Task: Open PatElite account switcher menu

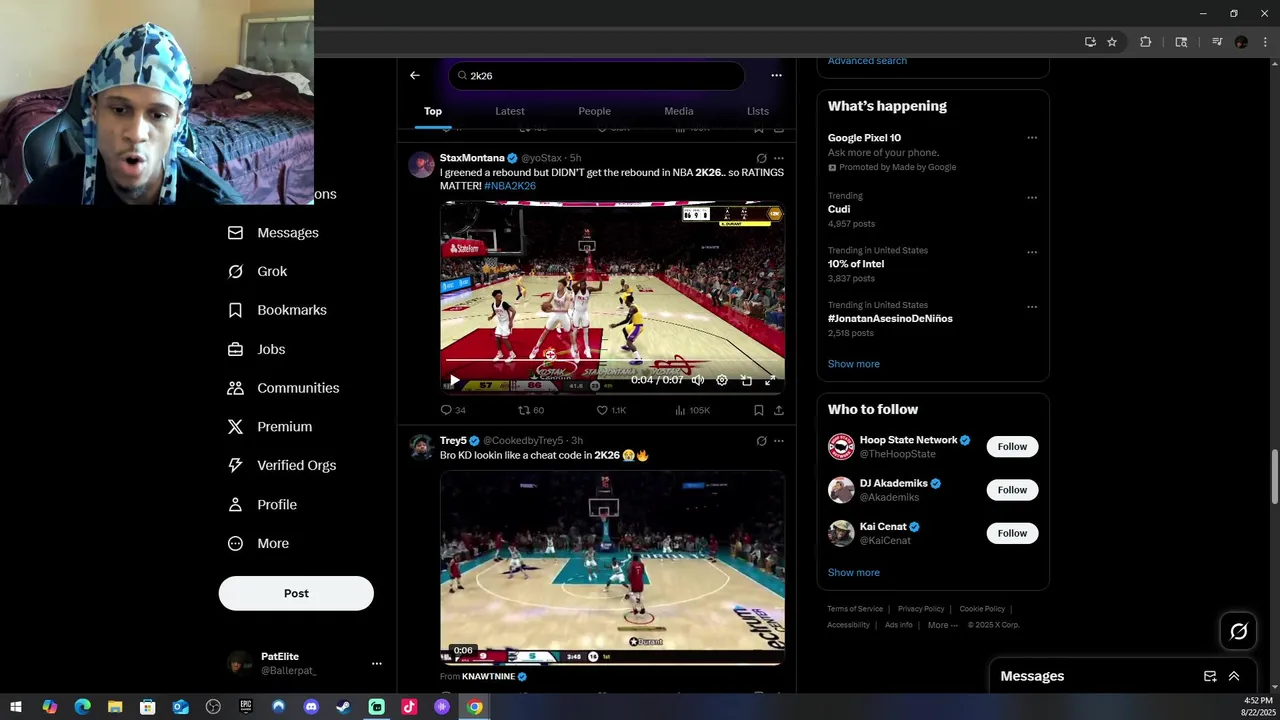Action: coord(376,663)
